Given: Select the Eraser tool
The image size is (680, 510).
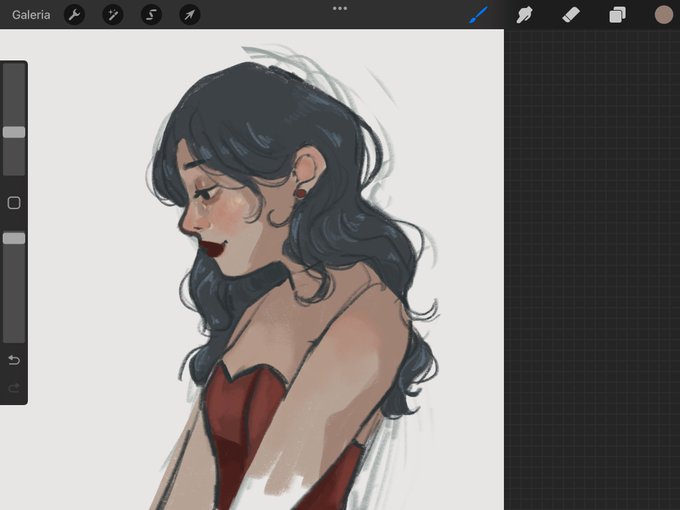Looking at the screenshot, I should coord(571,15).
